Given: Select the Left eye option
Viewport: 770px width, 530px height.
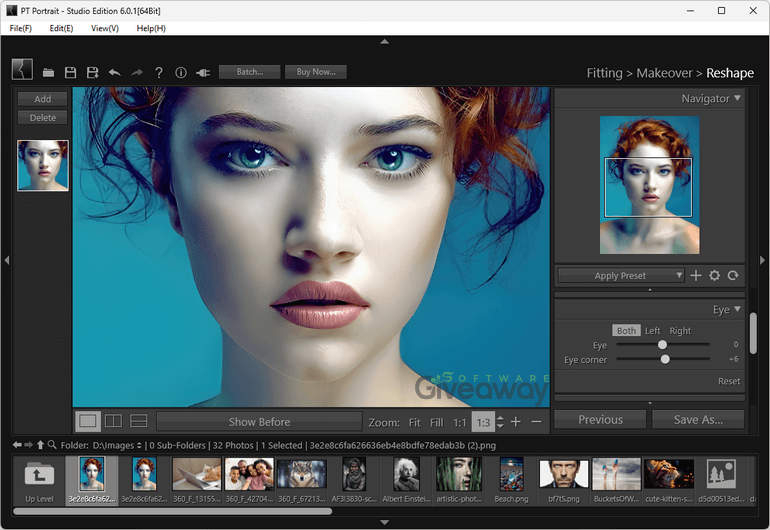Looking at the screenshot, I should (x=652, y=331).
